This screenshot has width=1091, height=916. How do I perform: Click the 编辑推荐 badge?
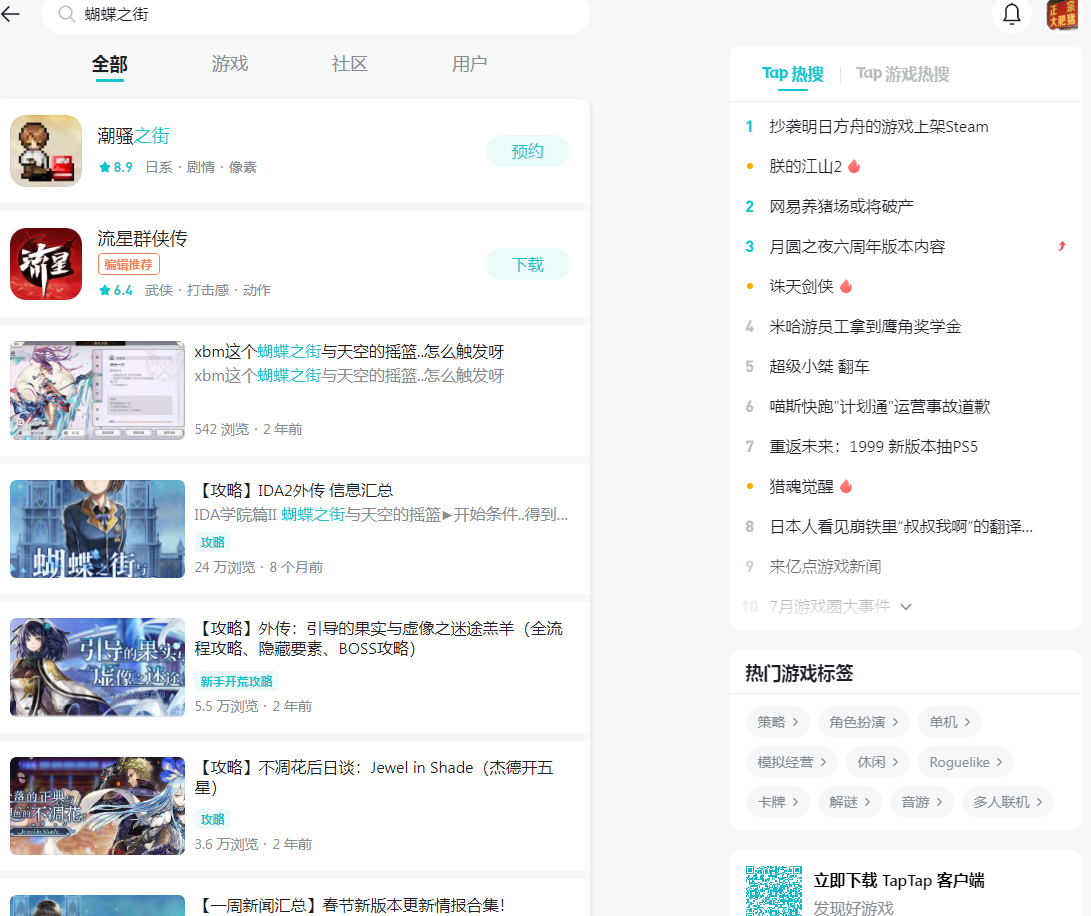[129, 264]
